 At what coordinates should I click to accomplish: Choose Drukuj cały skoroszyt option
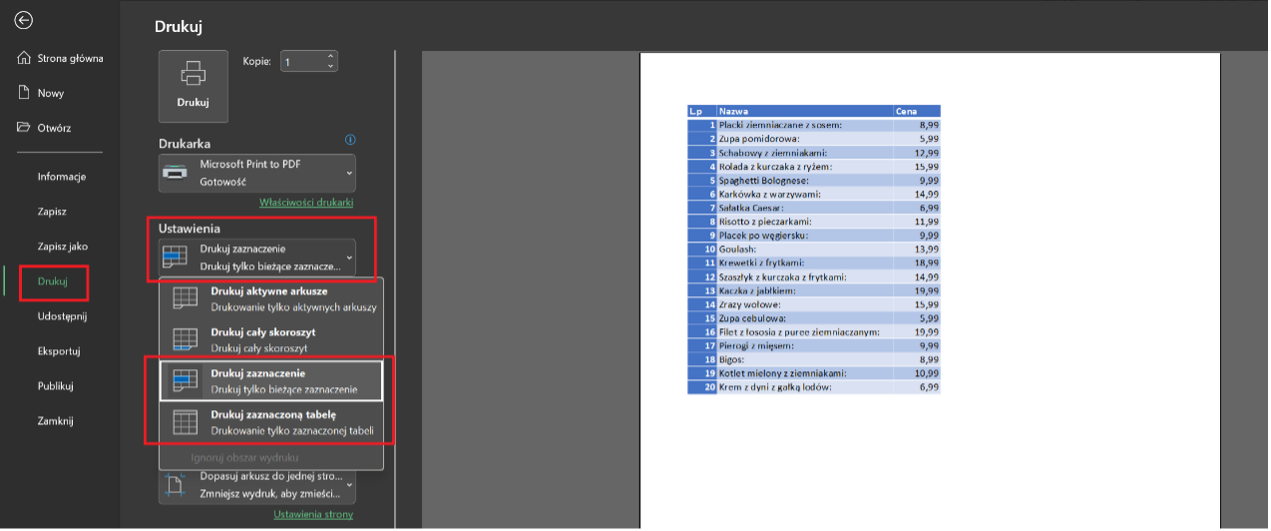270,339
